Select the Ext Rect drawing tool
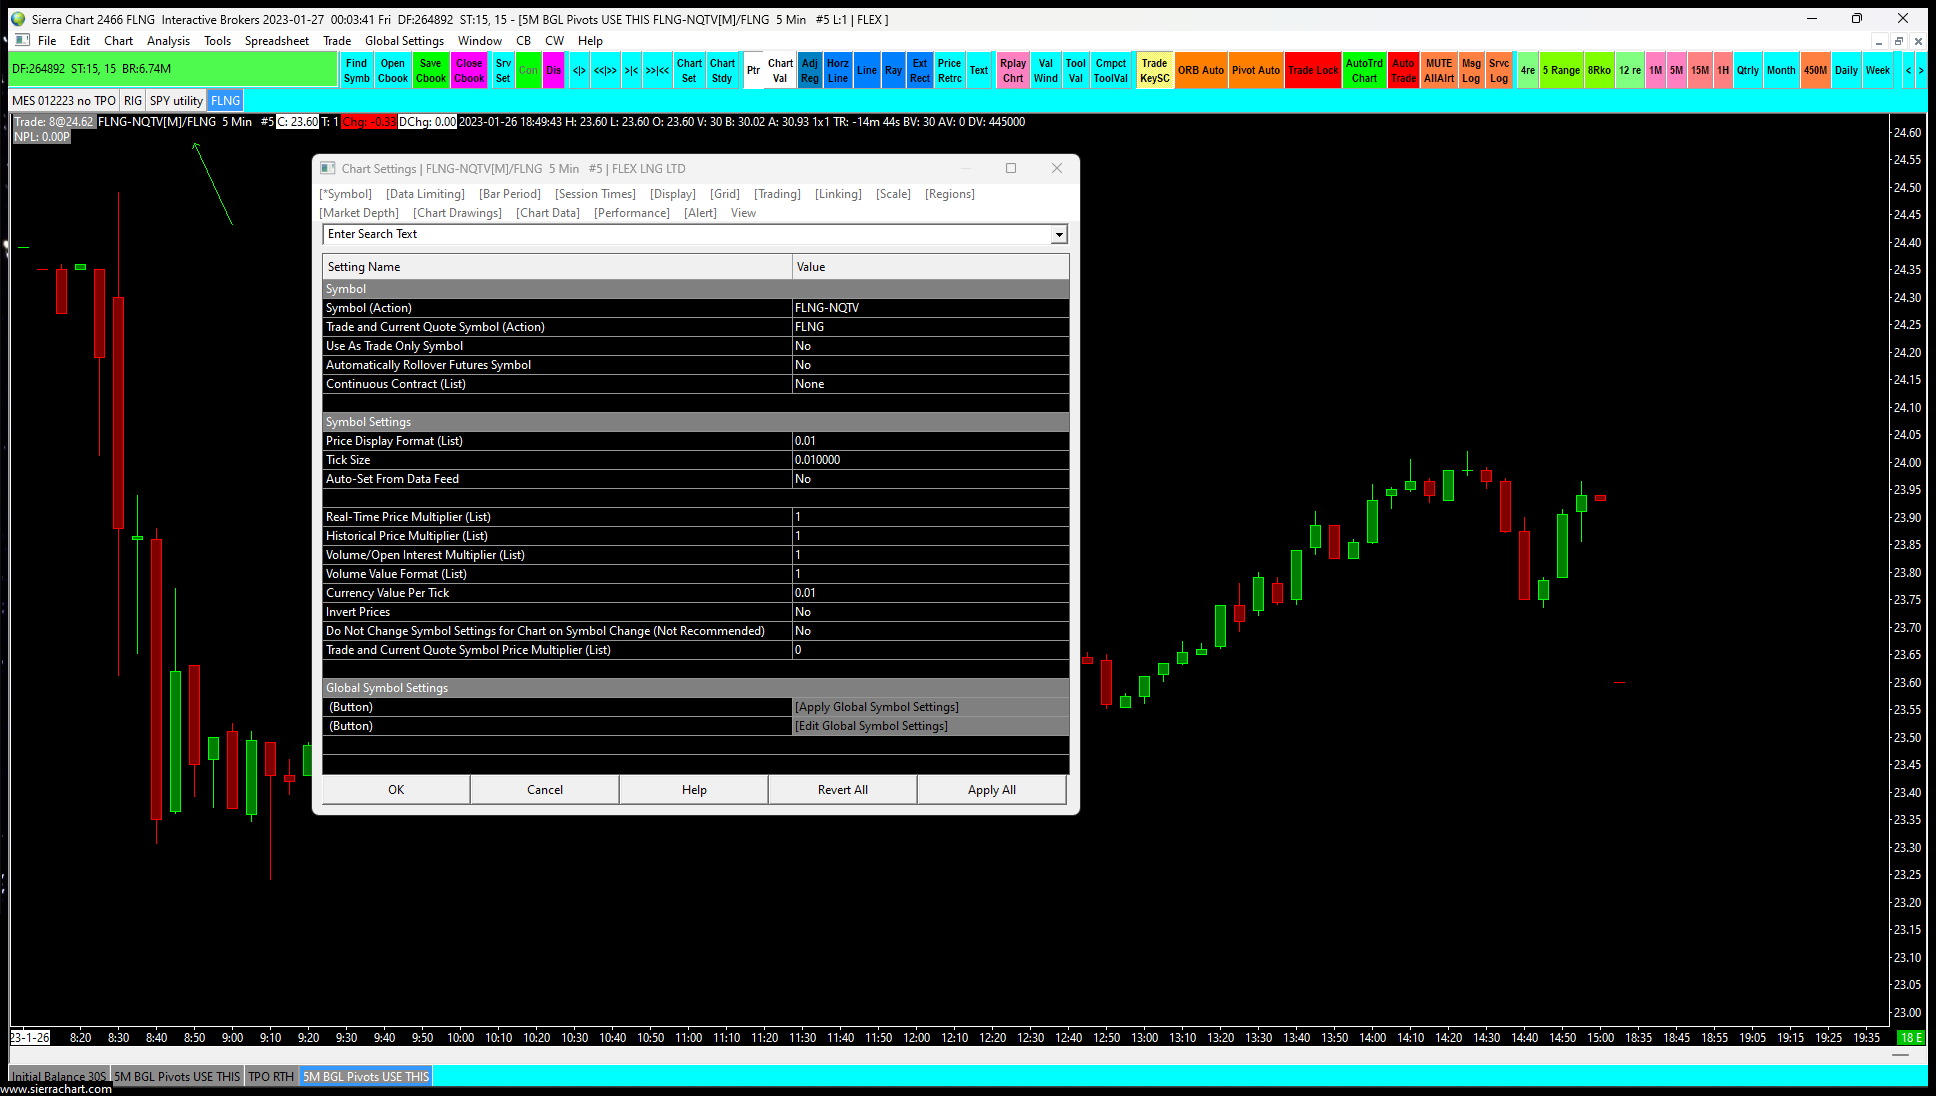 click(919, 70)
